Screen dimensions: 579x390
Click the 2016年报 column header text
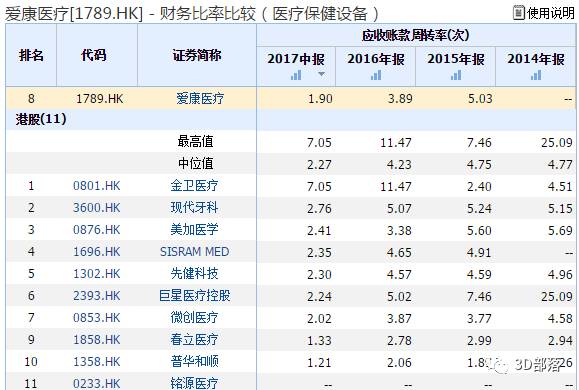(376, 59)
